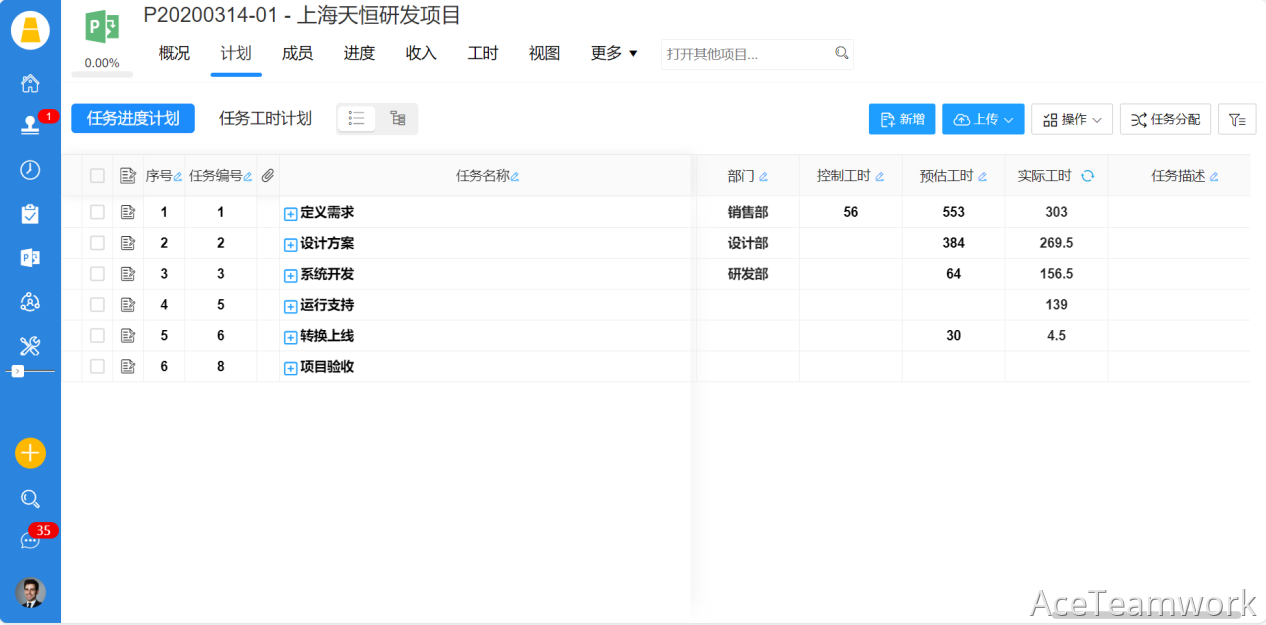Check the select-all header checkbox

click(x=97, y=176)
